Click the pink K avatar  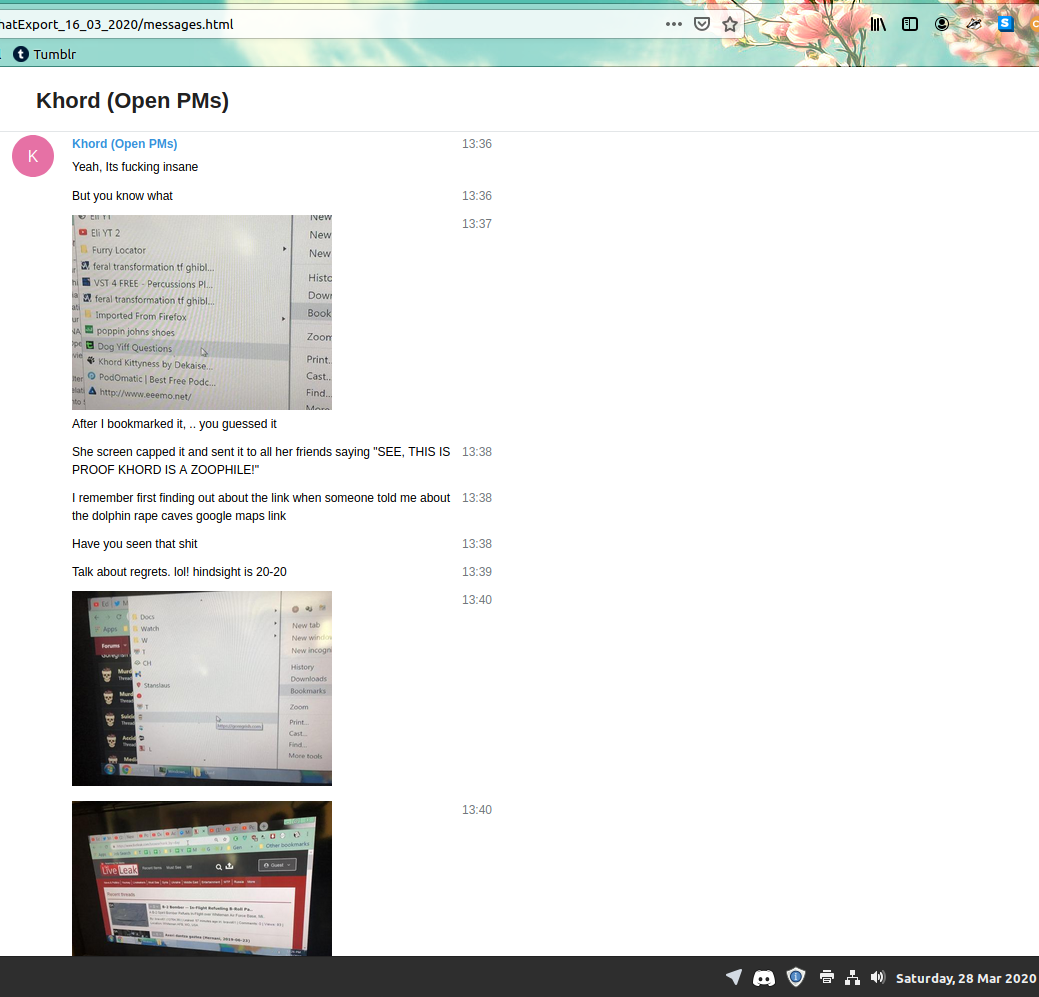click(33, 156)
